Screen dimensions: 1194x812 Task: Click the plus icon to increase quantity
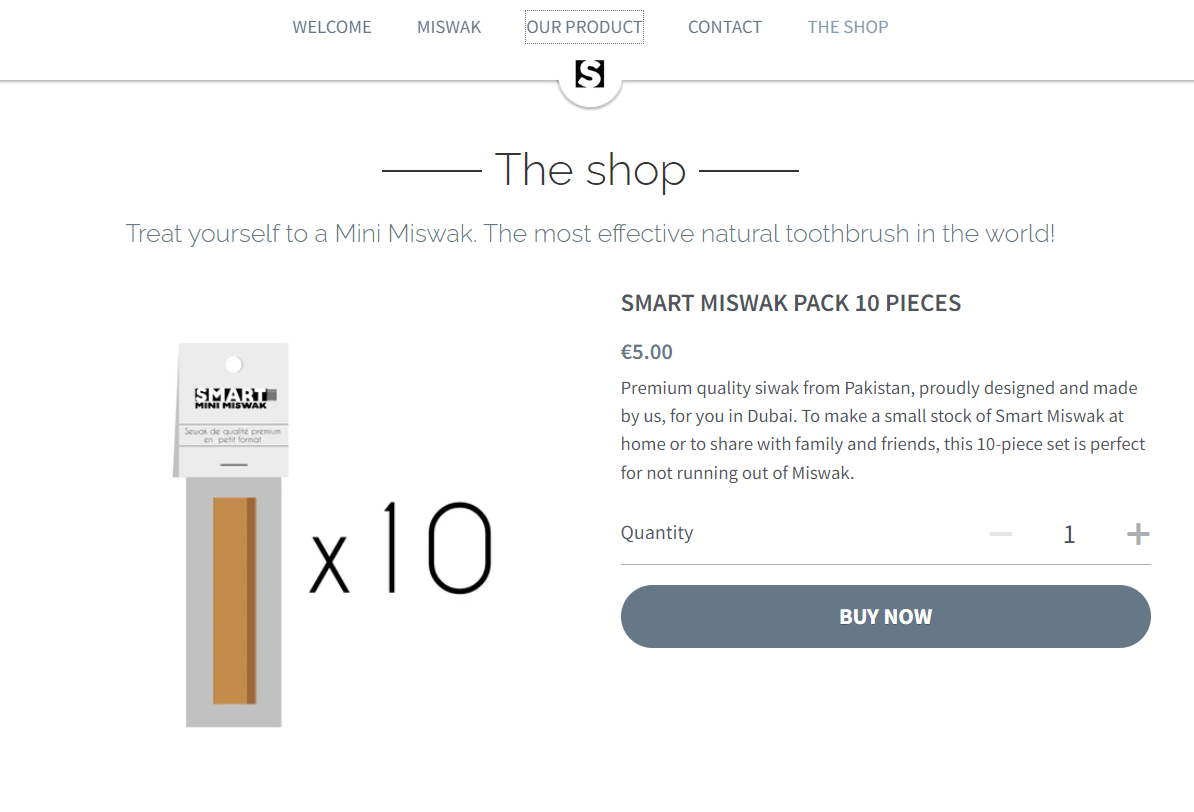click(1137, 533)
